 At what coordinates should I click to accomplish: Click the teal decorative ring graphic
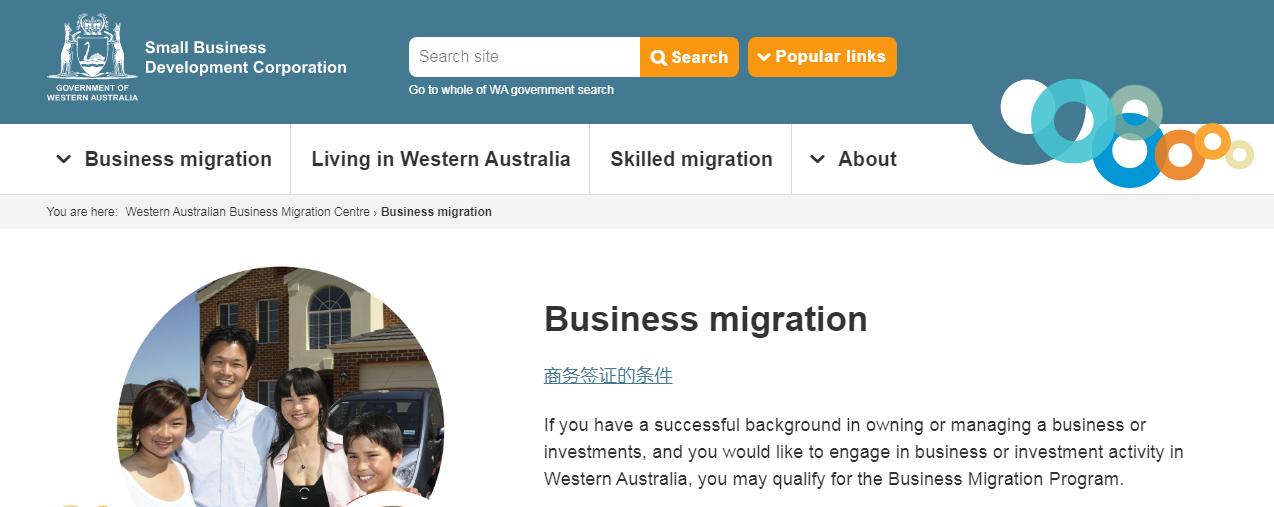1072,121
